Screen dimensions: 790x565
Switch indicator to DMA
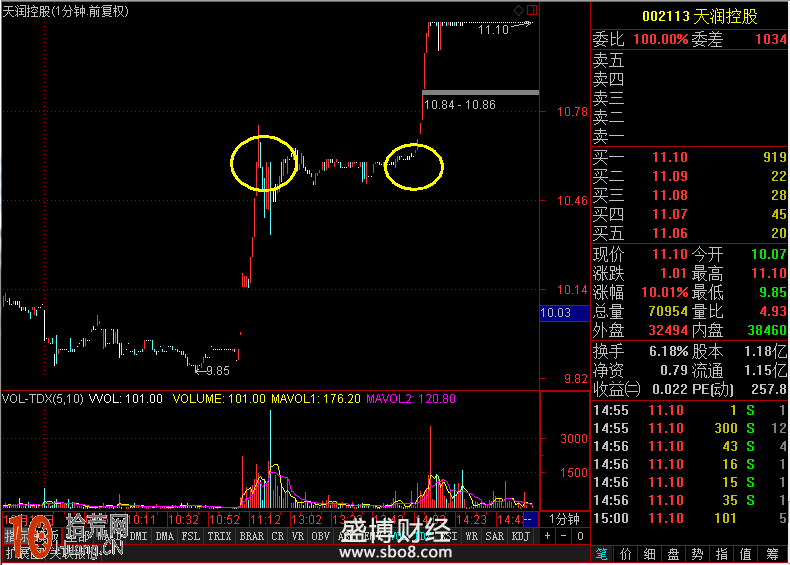(165, 536)
